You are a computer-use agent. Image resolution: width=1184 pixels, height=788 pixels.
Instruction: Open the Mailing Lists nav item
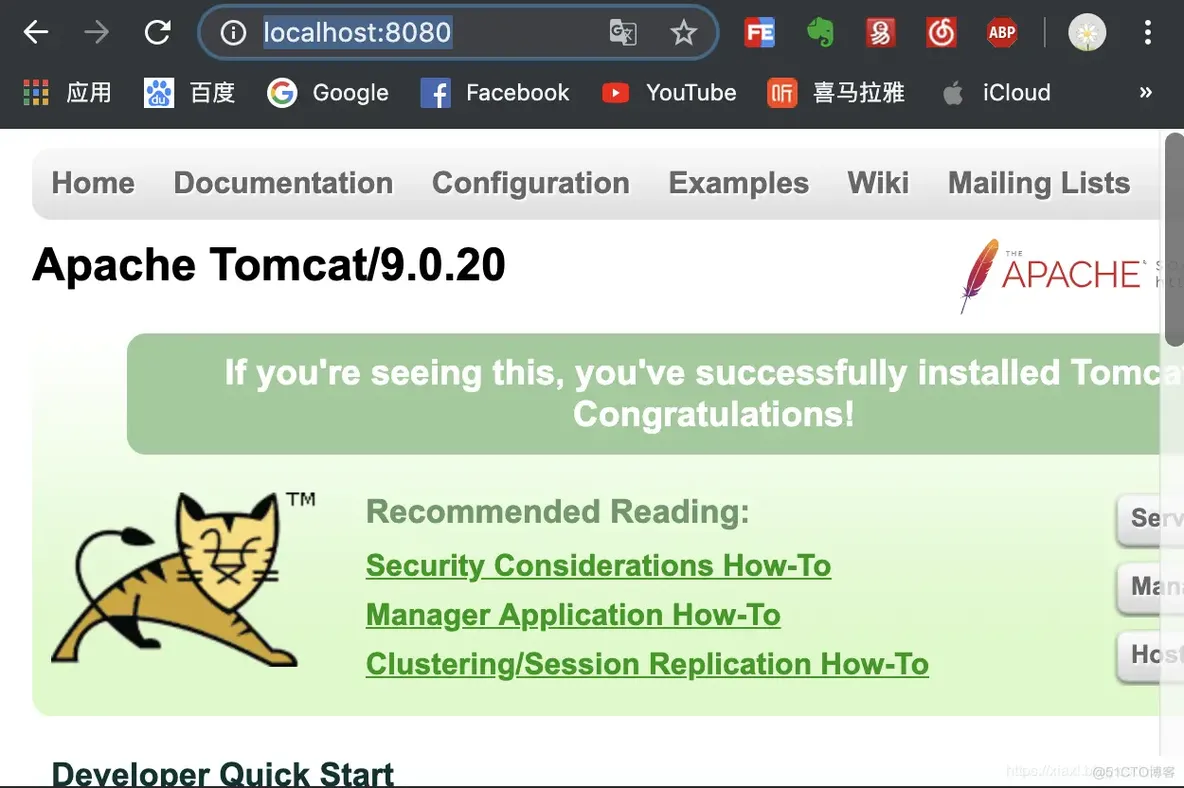pyautogui.click(x=1039, y=183)
